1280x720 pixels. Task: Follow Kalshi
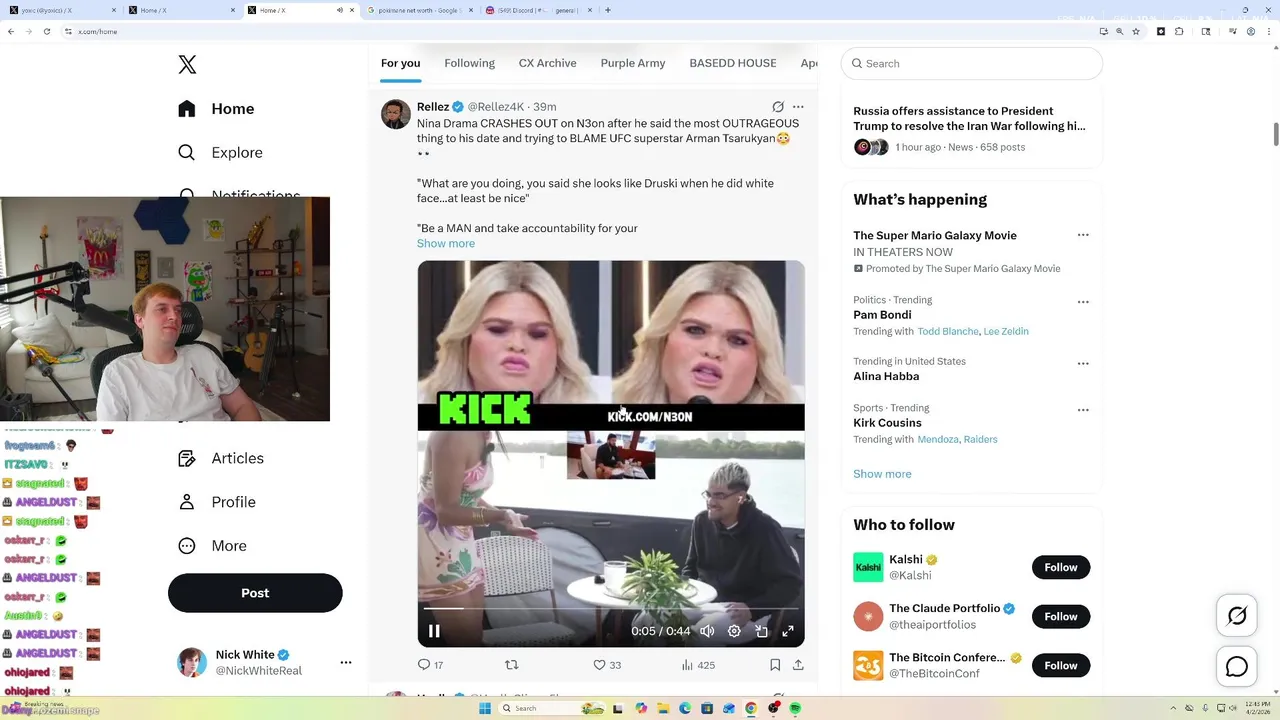point(1061,567)
